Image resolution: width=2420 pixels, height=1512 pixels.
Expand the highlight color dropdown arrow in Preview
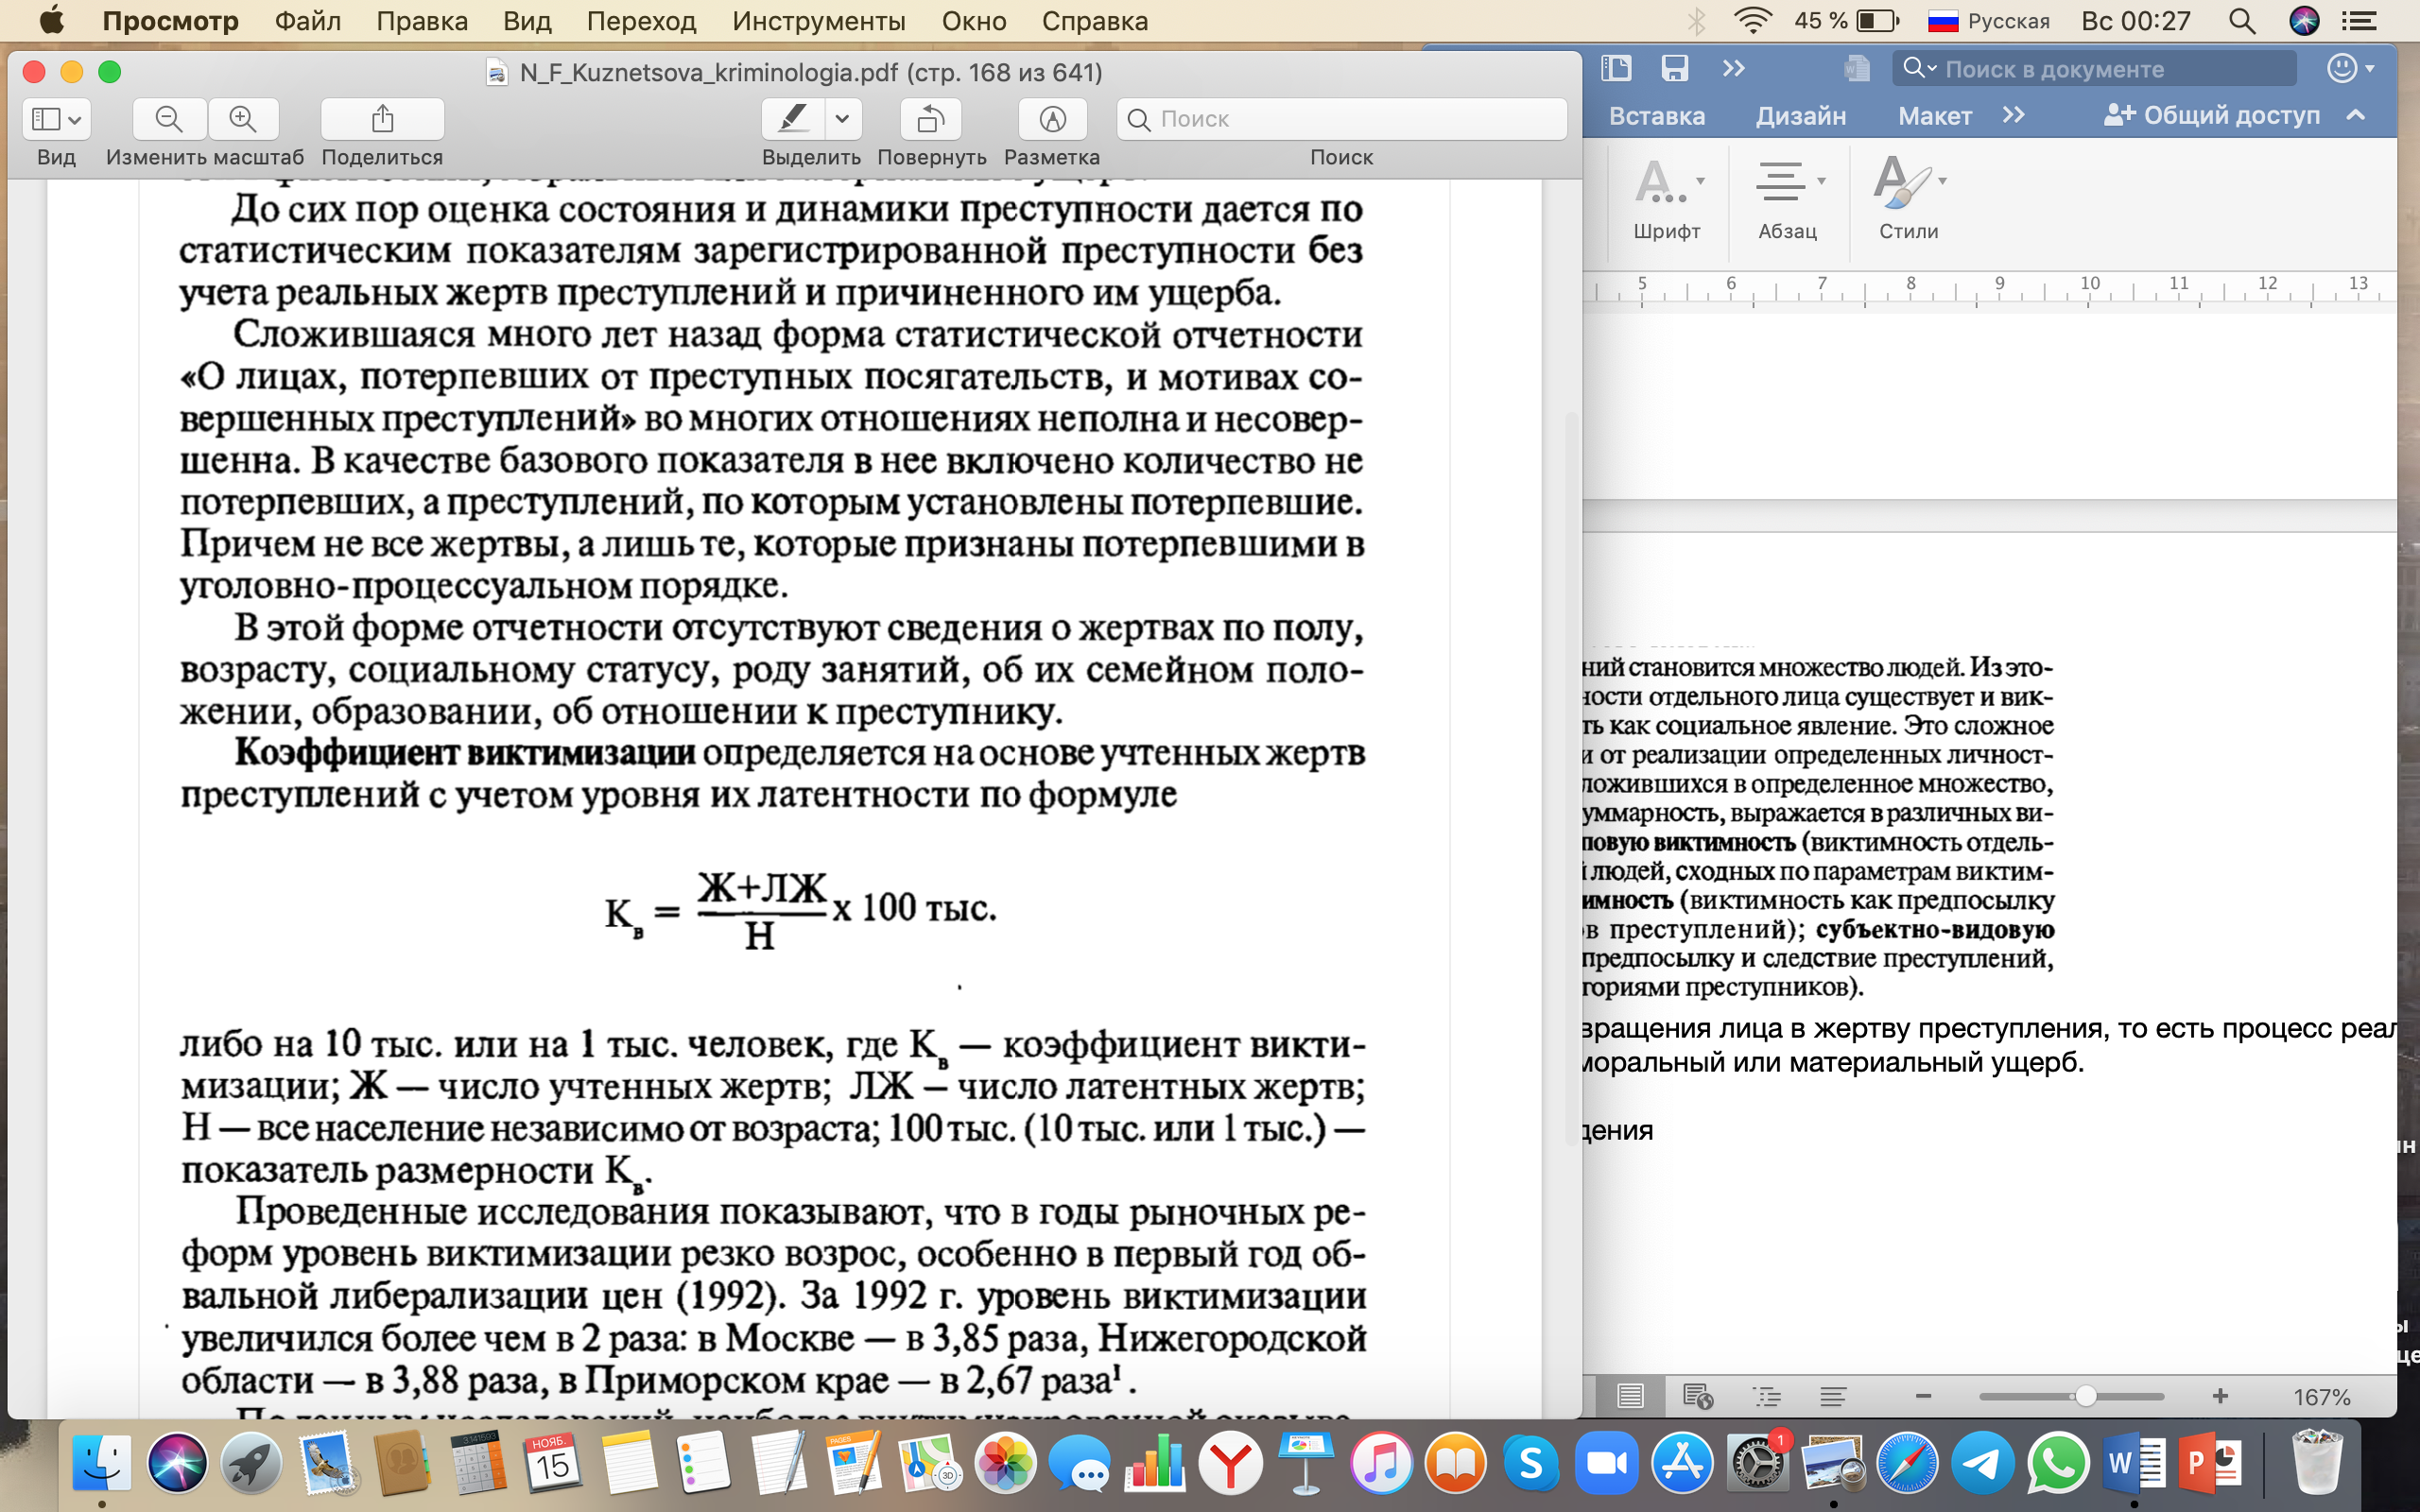click(843, 119)
